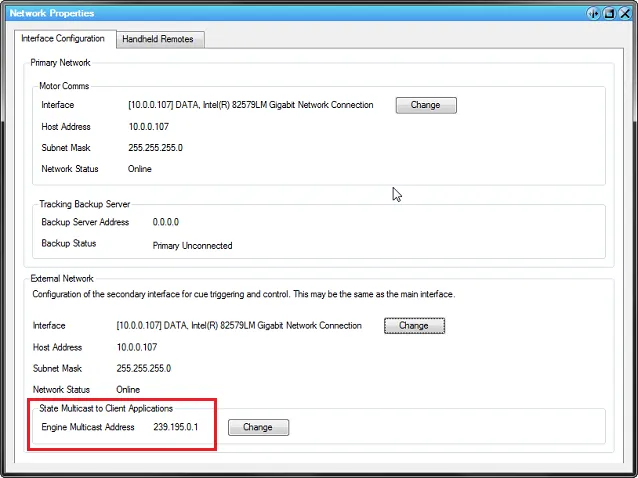Image resolution: width=638 pixels, height=478 pixels.
Task: Click Change for the External Network interface
Action: coord(414,325)
